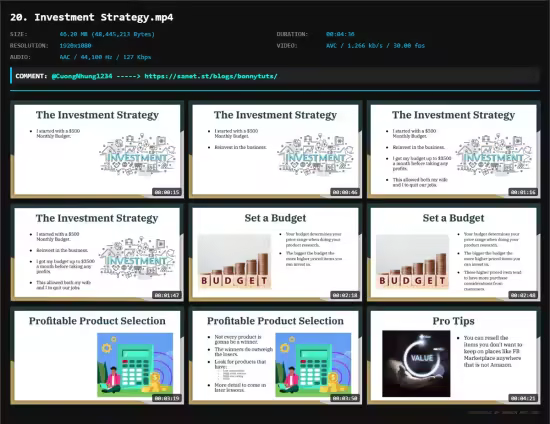Click the 'SIZE:' label
Screen dimensions: 550x424
19,34
